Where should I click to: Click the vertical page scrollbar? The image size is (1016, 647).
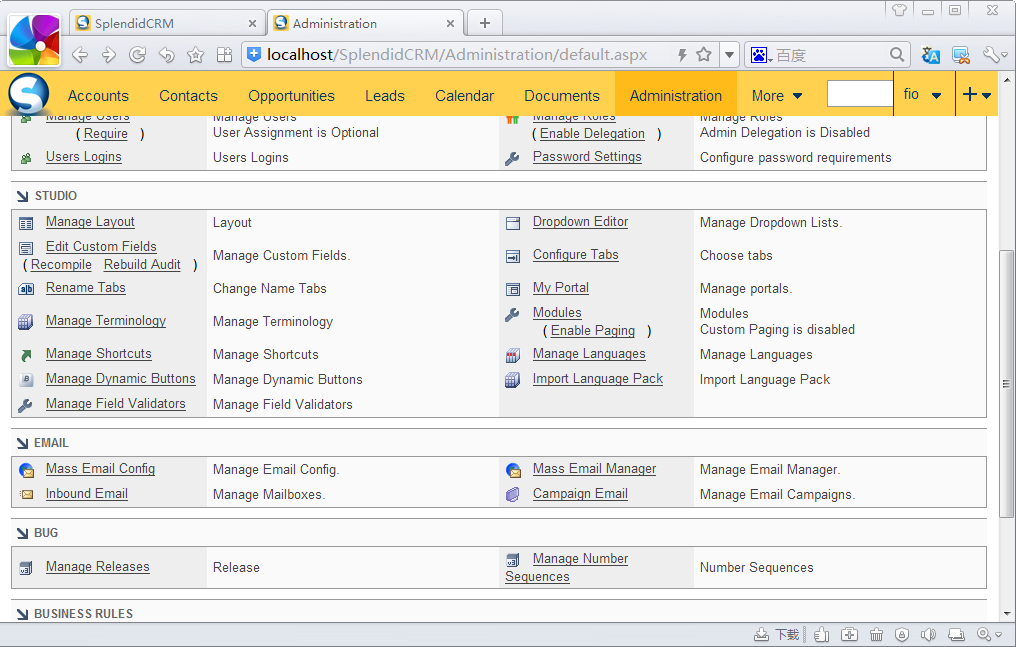pos(1006,383)
